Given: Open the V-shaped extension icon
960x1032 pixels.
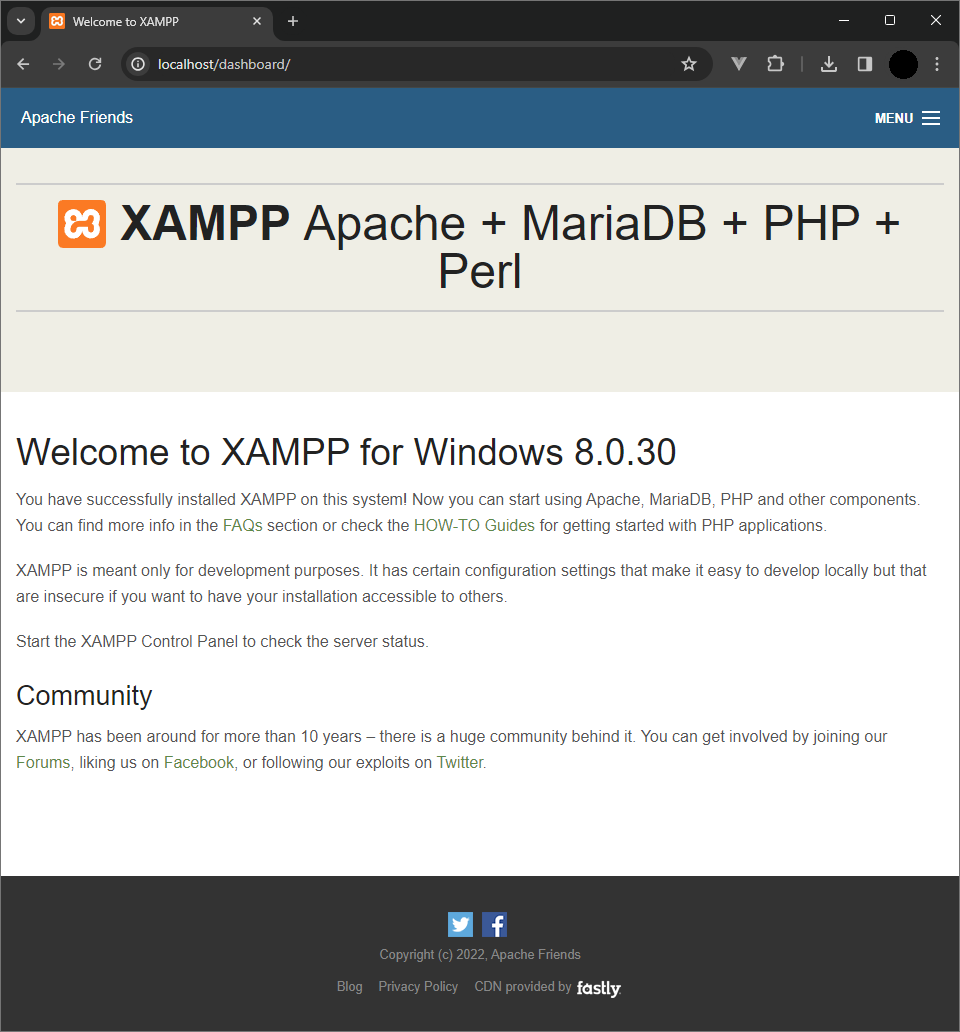Looking at the screenshot, I should coord(739,64).
